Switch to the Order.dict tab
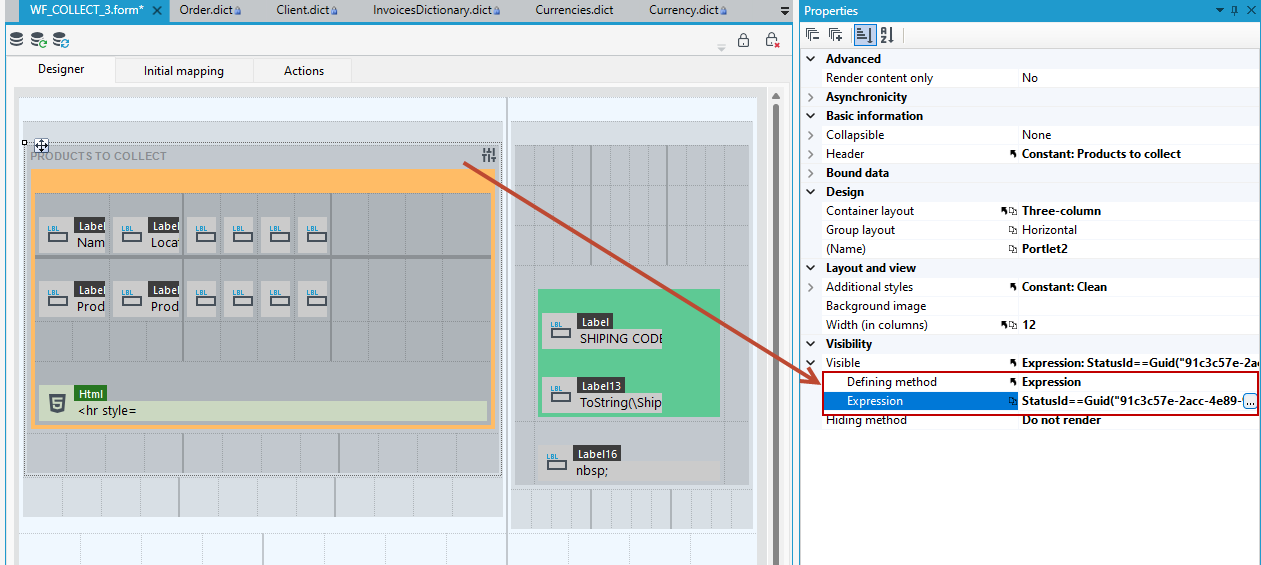Image resolution: width=1261 pixels, height=565 pixels. (x=211, y=10)
